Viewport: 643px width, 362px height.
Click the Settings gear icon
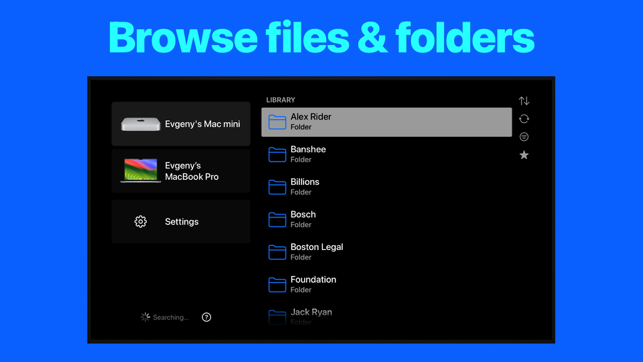tap(140, 221)
